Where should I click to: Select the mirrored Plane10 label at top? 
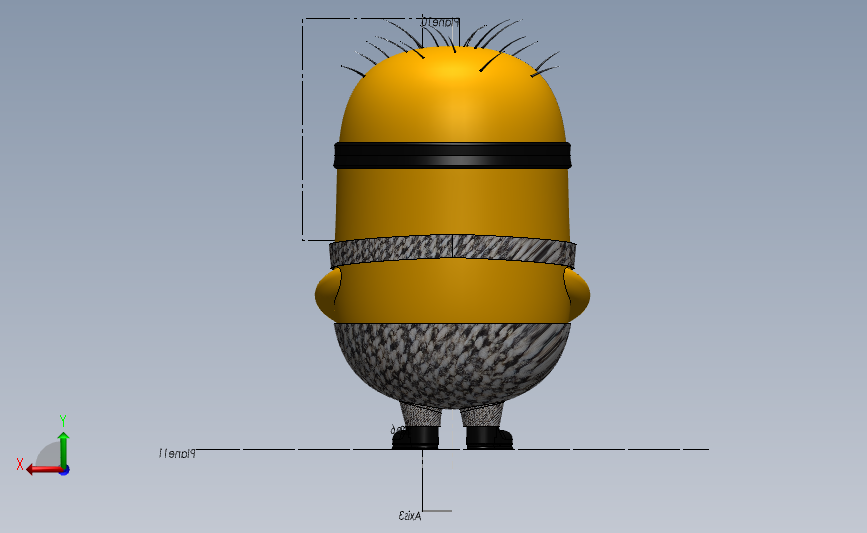(440, 23)
